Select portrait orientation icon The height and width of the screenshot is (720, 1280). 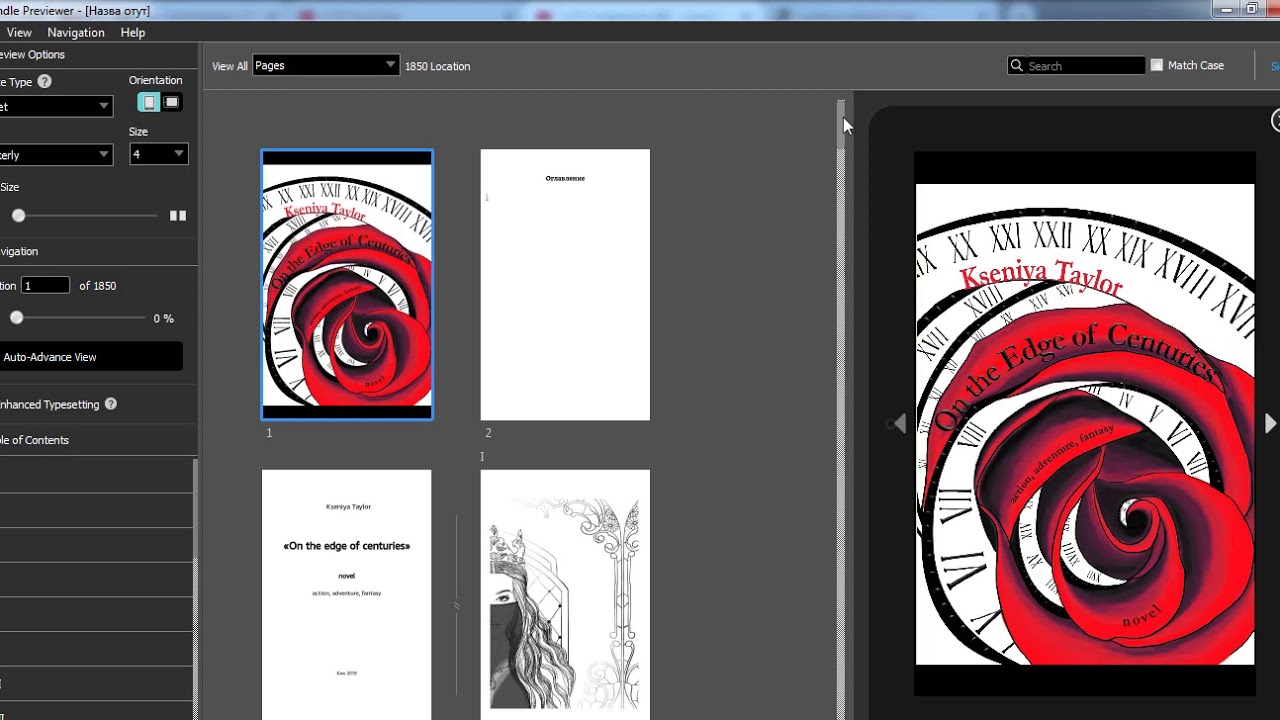[x=148, y=102]
